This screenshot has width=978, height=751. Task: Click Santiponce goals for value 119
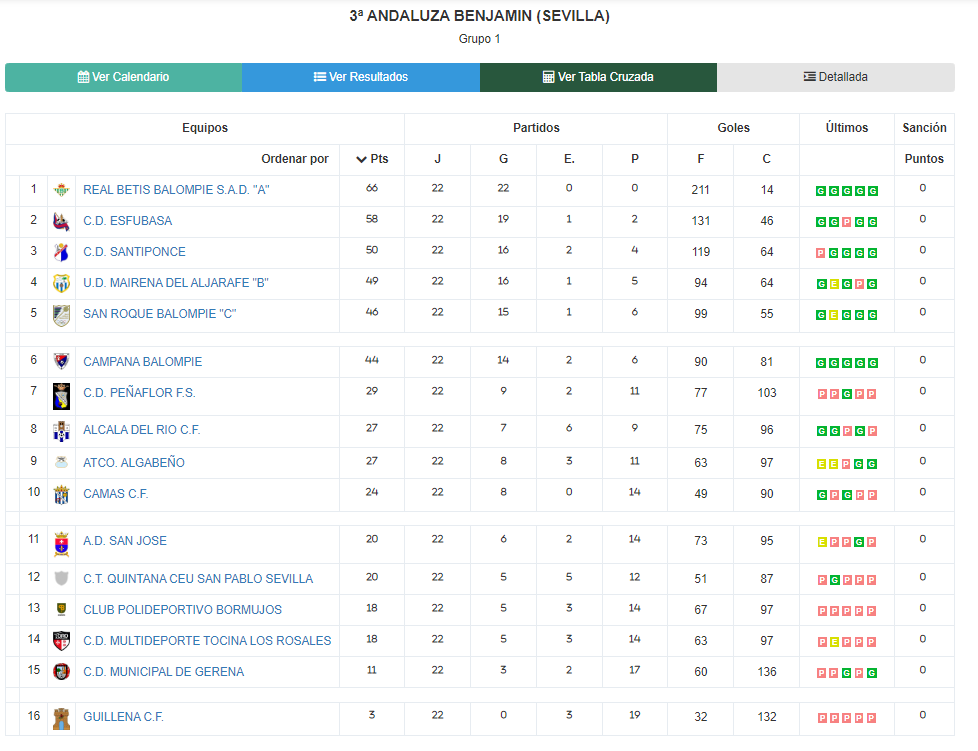click(700, 252)
